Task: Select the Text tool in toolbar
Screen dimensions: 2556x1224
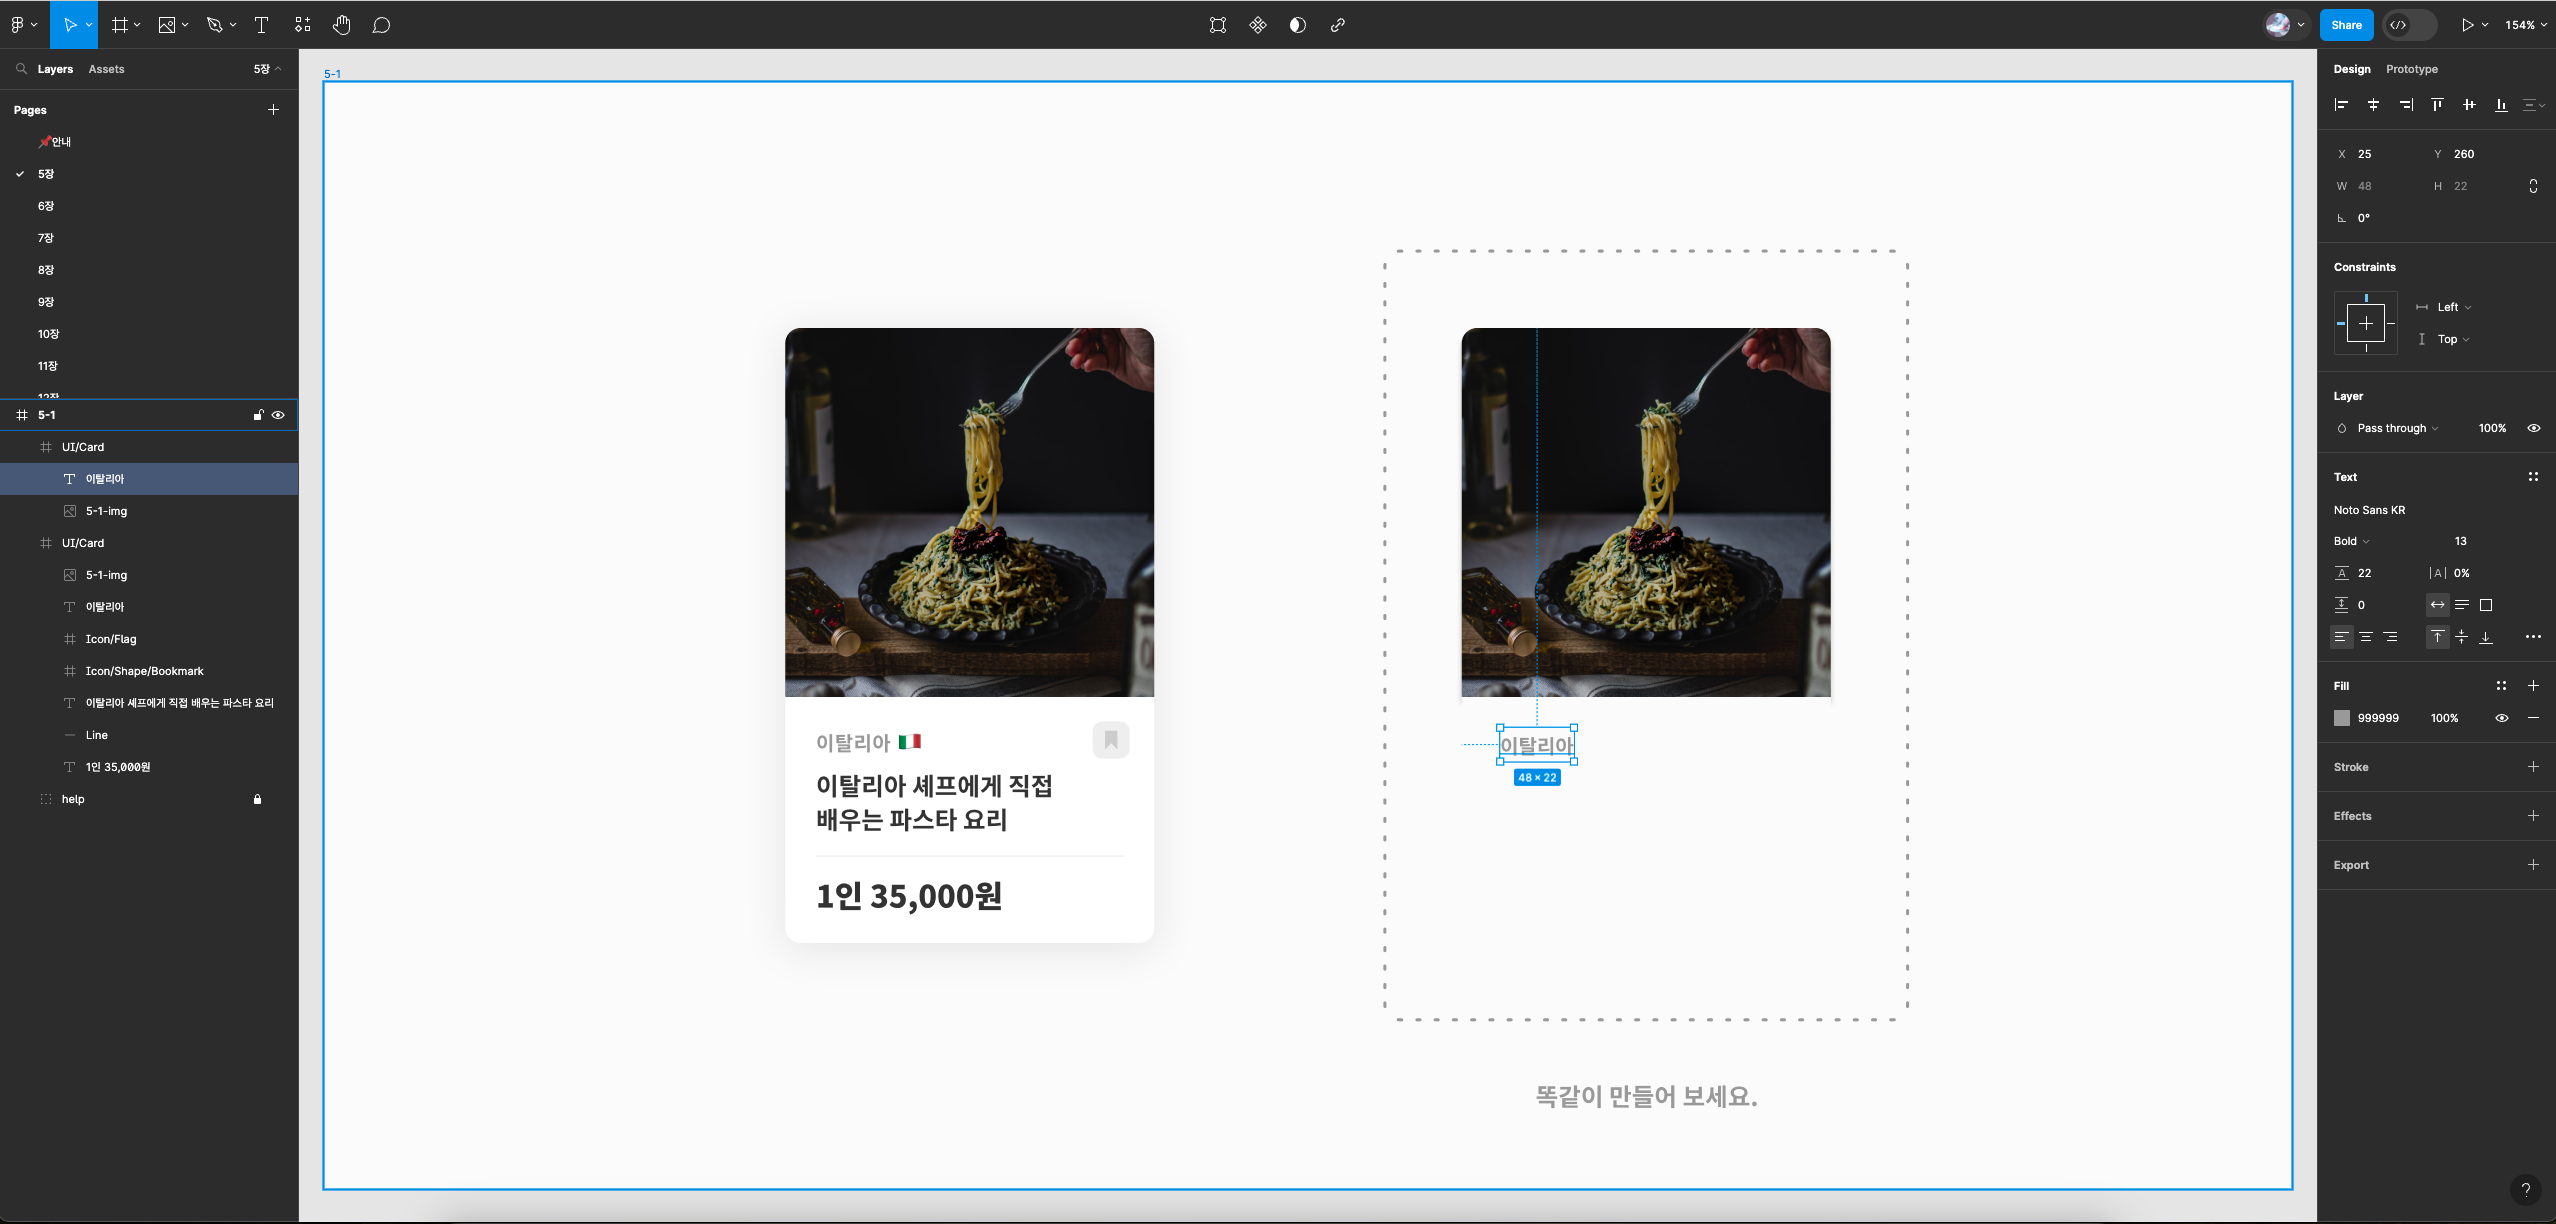Action: (262, 25)
